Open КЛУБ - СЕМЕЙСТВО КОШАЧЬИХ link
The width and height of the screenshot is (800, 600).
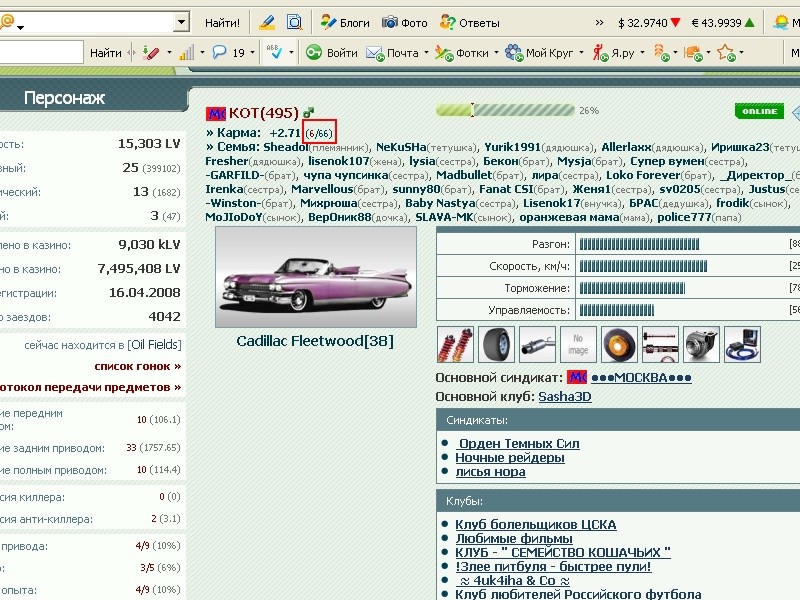pyautogui.click(x=563, y=553)
